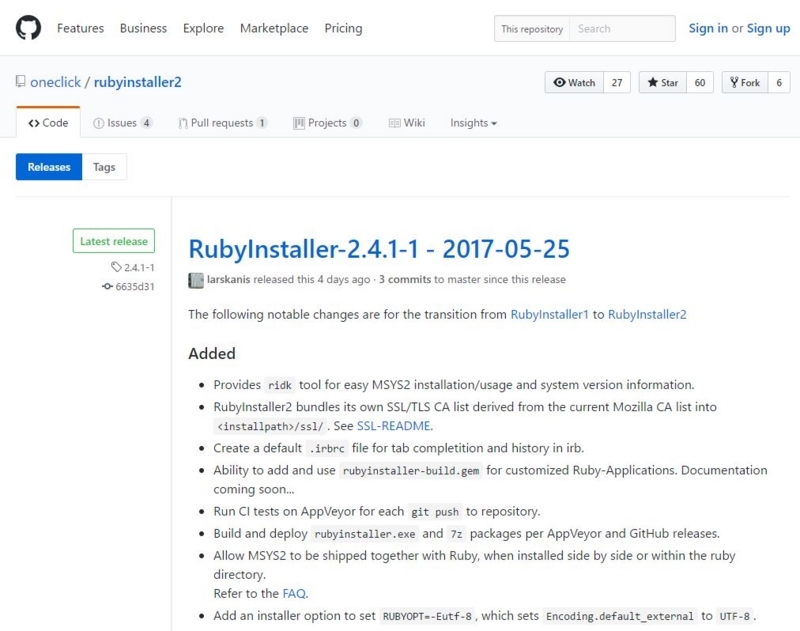This screenshot has width=800, height=631.
Task: Star the repository
Action: coord(663,82)
